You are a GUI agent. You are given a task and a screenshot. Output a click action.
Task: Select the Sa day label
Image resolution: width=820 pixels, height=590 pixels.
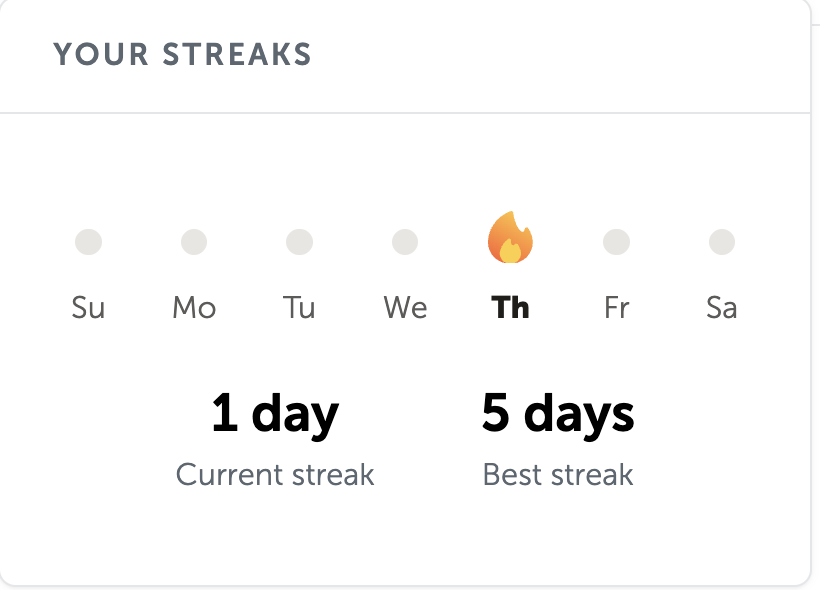click(x=722, y=307)
